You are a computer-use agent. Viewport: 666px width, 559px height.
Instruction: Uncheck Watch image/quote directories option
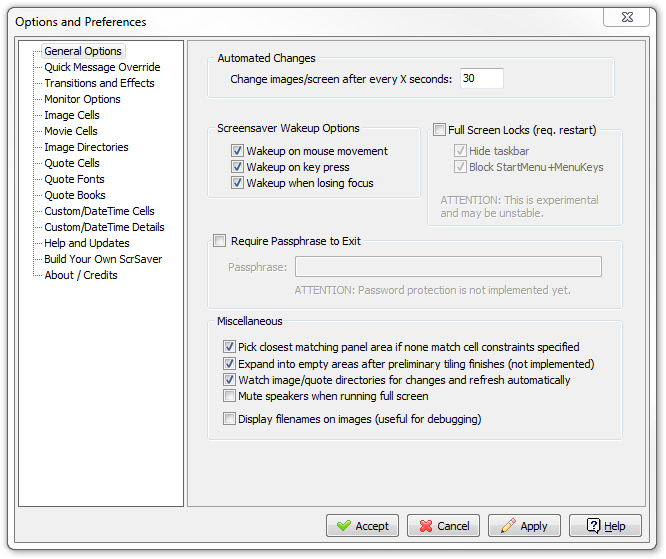click(229, 379)
